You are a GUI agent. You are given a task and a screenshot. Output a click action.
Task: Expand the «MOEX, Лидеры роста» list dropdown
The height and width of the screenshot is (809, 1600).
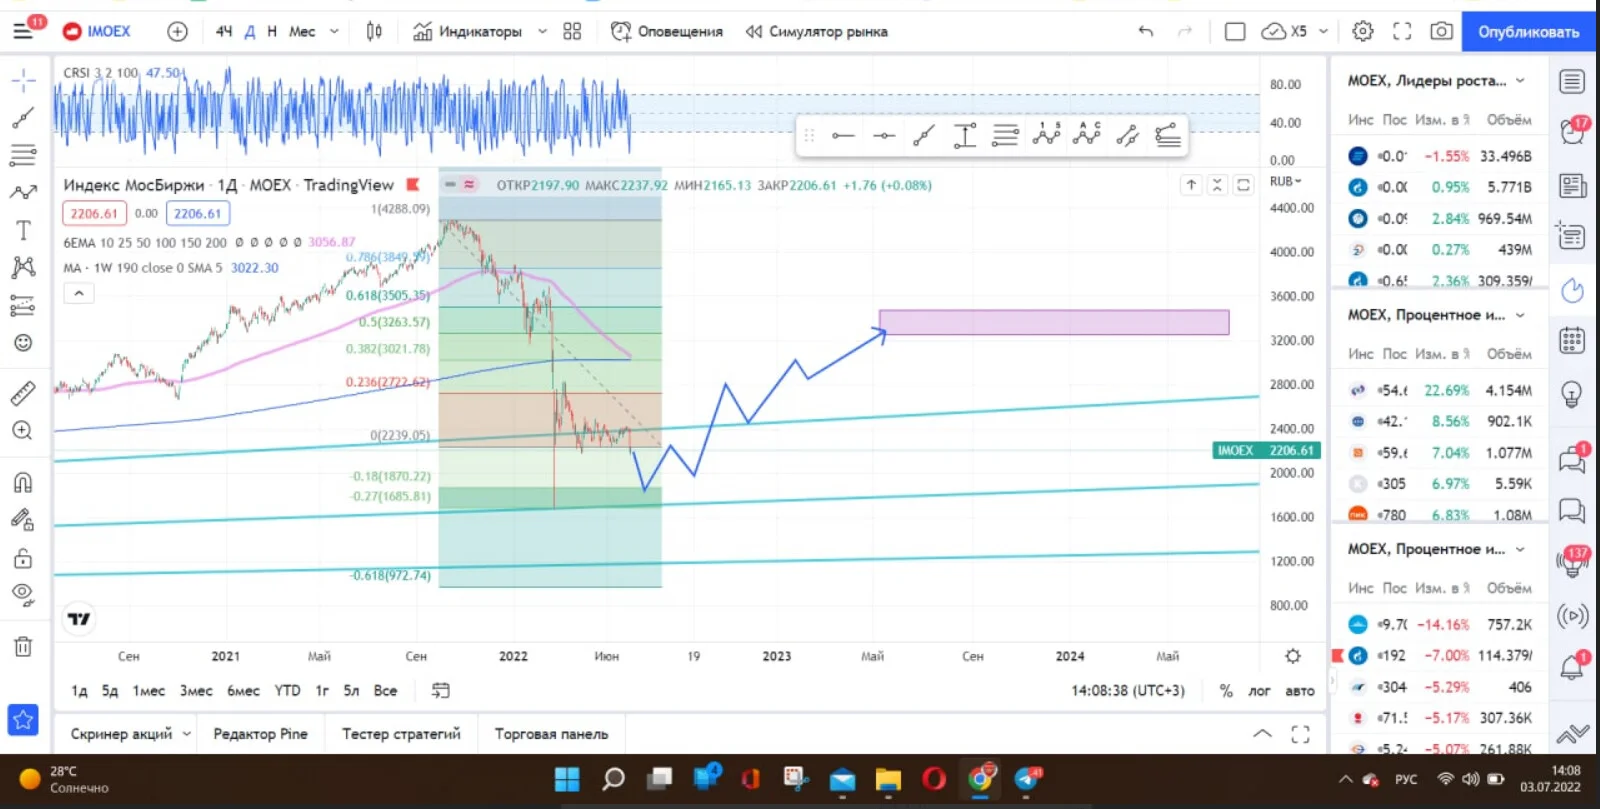click(1520, 81)
